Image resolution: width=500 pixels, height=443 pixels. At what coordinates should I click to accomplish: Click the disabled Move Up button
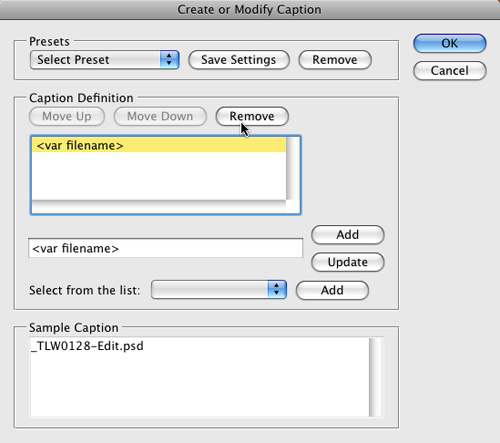pyautogui.click(x=67, y=116)
